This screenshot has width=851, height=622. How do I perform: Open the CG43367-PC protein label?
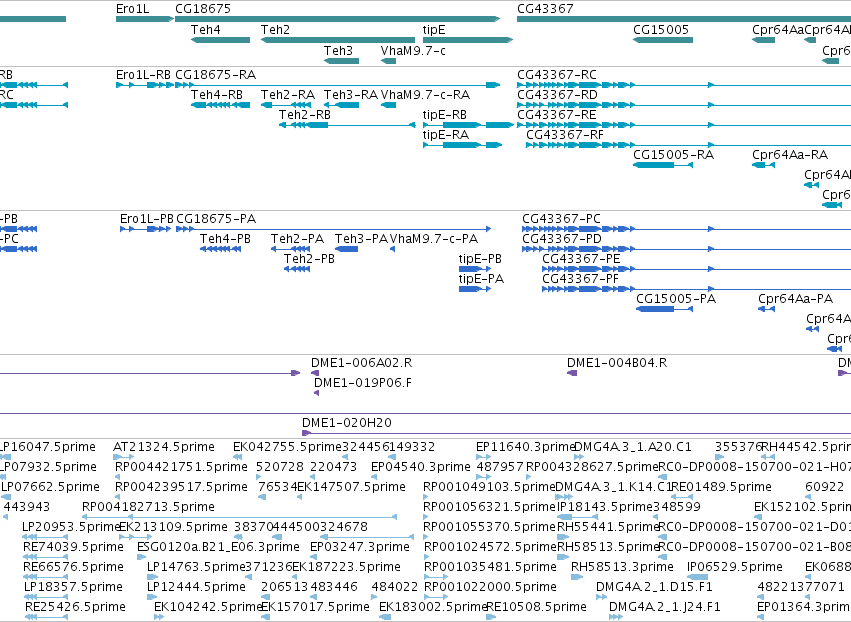562,219
